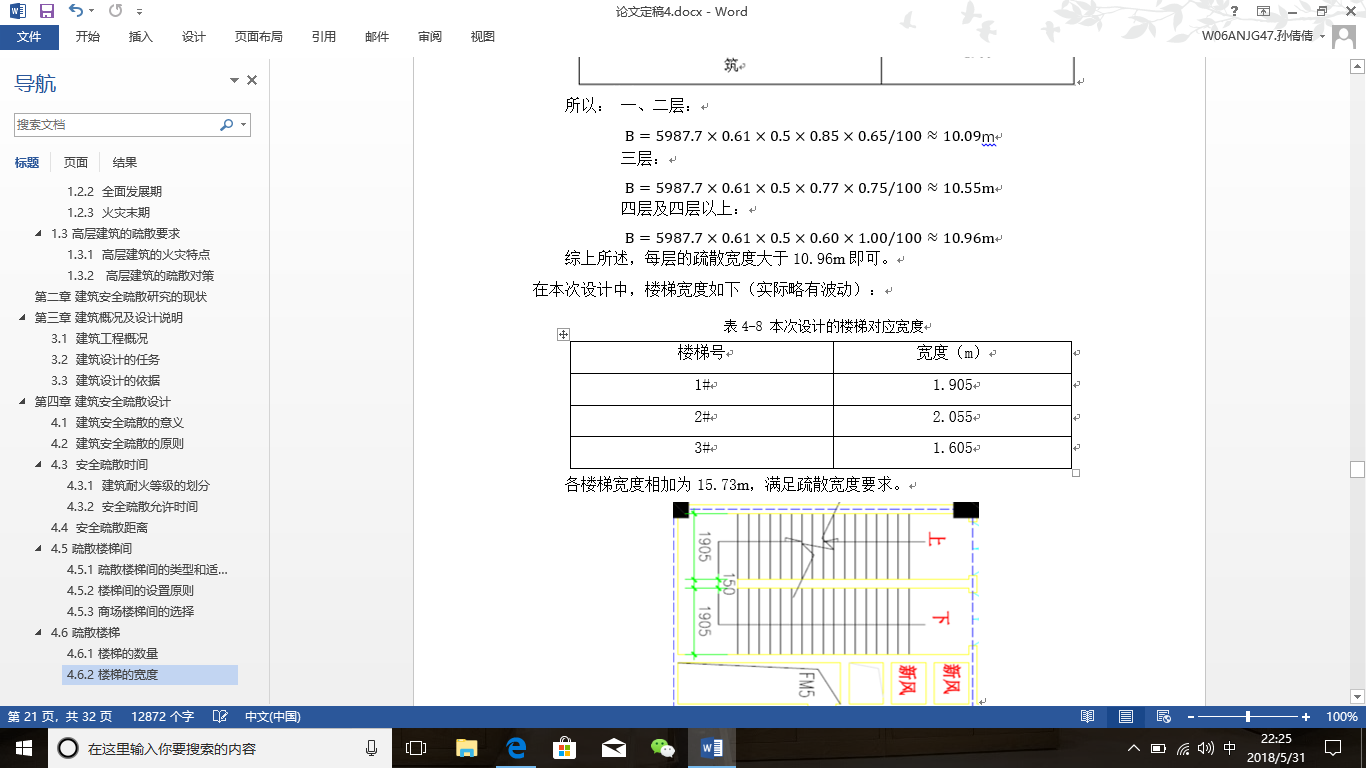
Task: Collapse the 1.3 高层建筑的疏散要求 heading
Action: click(38, 233)
